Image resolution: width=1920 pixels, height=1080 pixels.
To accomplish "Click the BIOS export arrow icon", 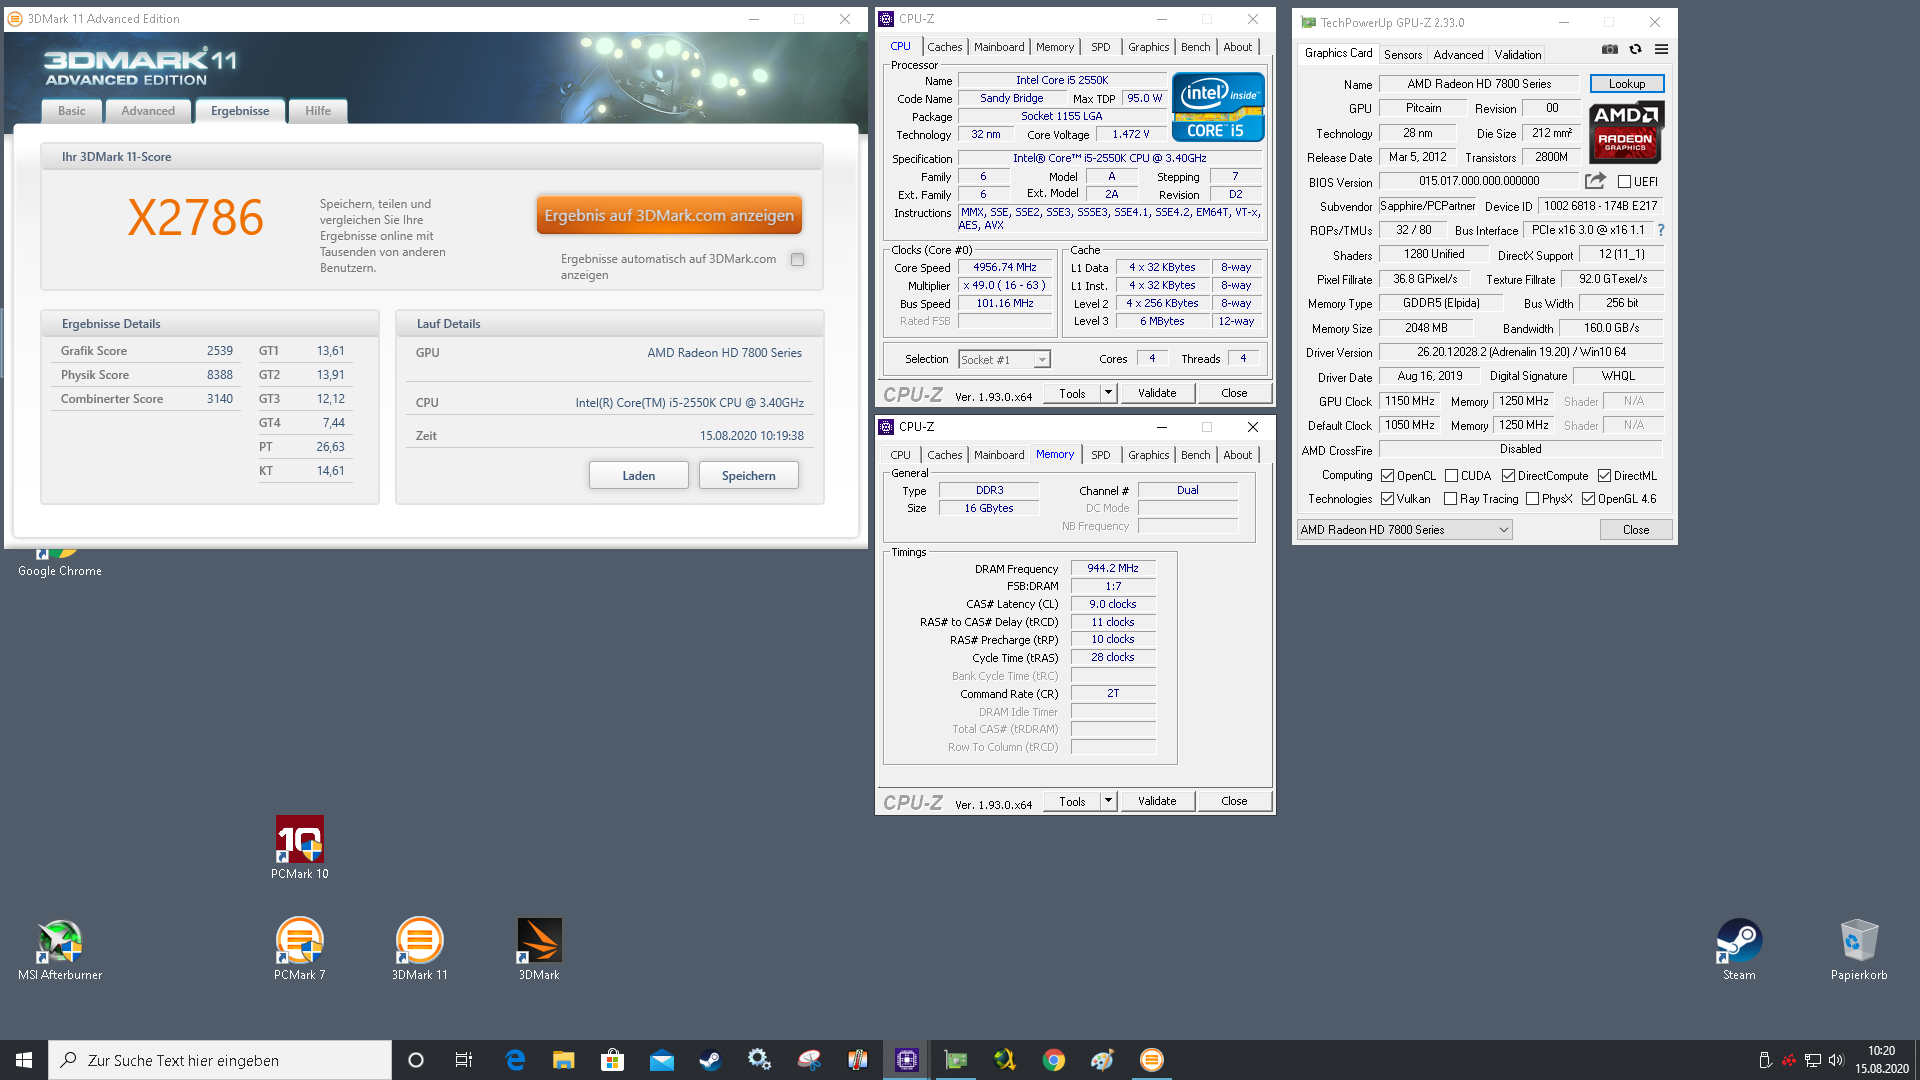I will coord(1595,181).
